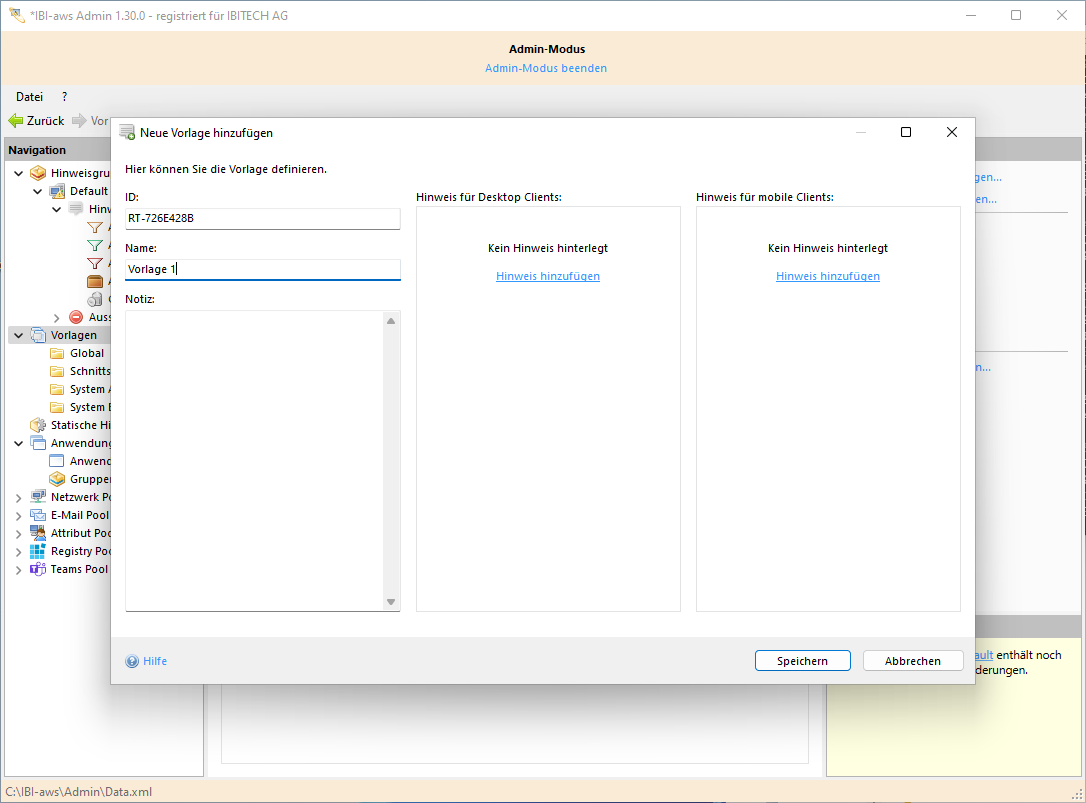This screenshot has height=803, width=1086.
Task: Select the Attribut Pool user icon
Action: pyautogui.click(x=38, y=533)
